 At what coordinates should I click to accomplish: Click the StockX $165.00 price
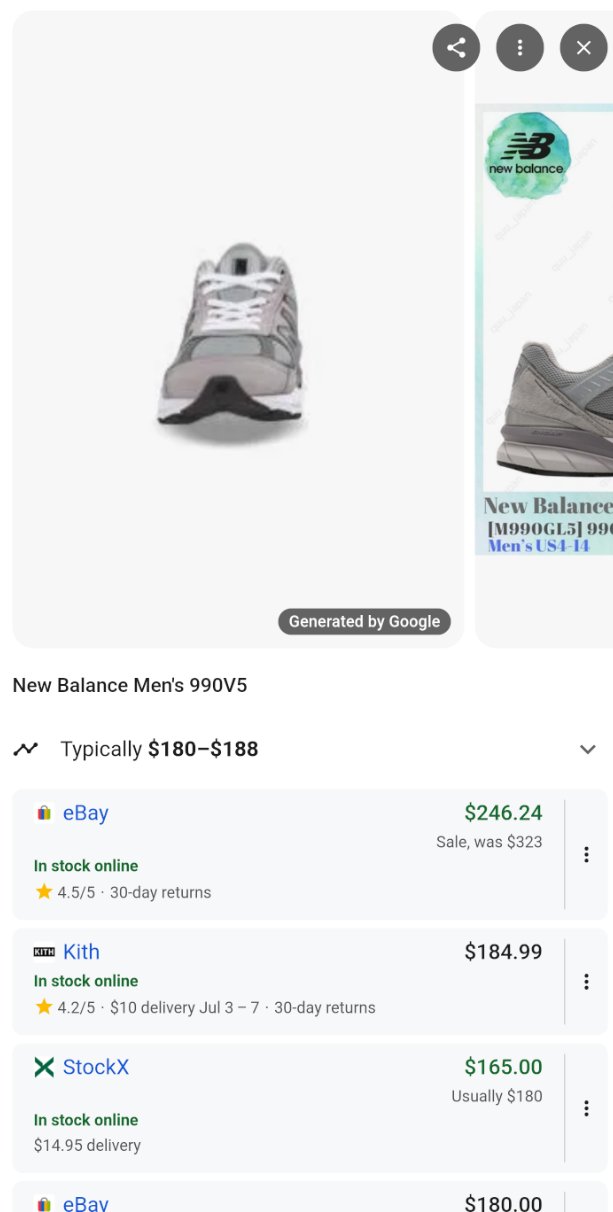point(503,1067)
